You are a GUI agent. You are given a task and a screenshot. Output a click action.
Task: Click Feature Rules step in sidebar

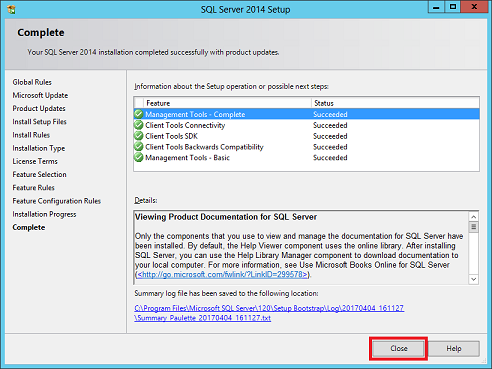(x=33, y=188)
